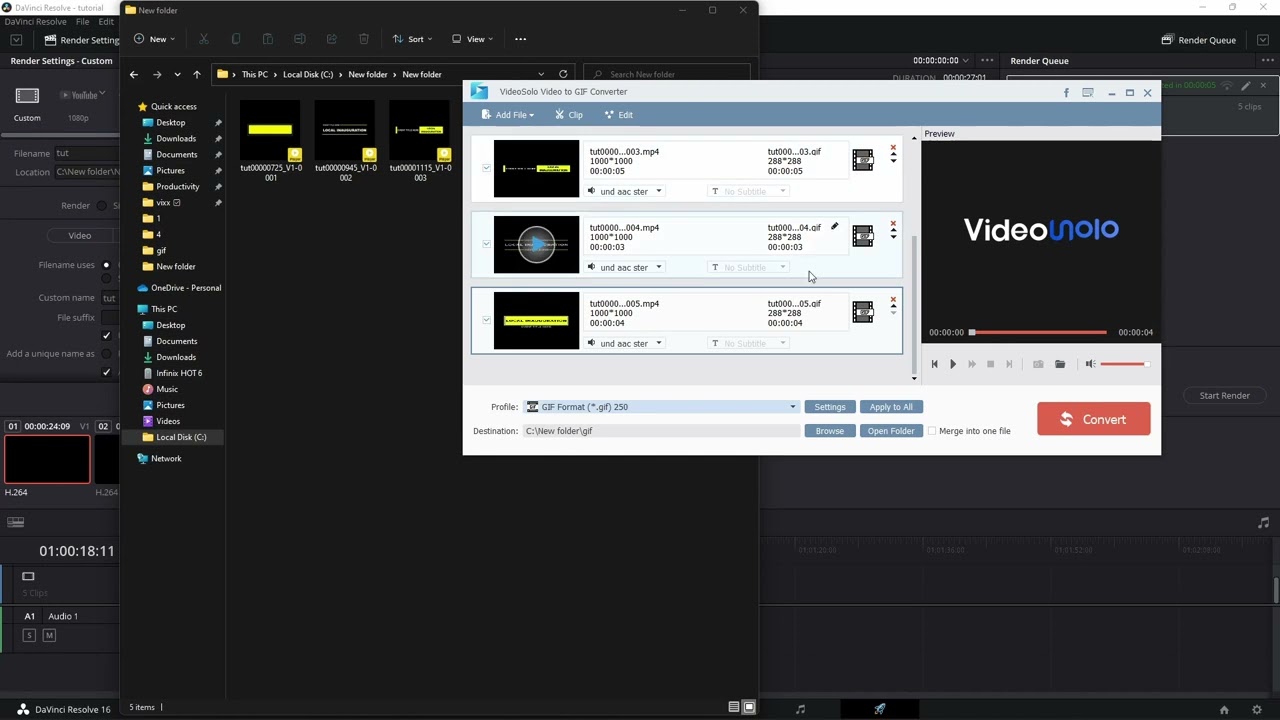The image size is (1280, 720).
Task: Rename icon in File Explorer toolbar
Action: pos(300,39)
